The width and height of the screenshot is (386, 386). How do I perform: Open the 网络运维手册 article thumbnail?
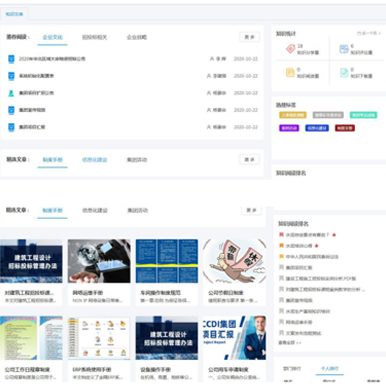pyautogui.click(x=99, y=261)
